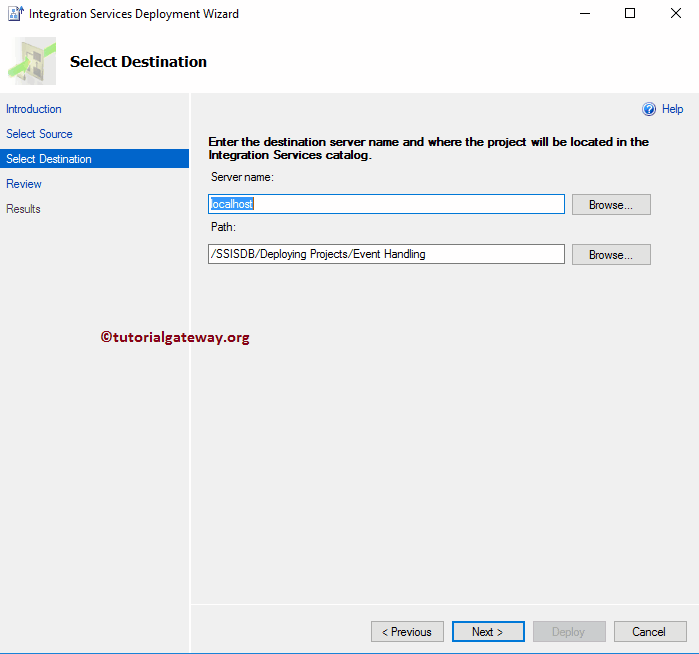The image size is (699, 654).
Task: Click into the Server name input field
Action: (386, 204)
